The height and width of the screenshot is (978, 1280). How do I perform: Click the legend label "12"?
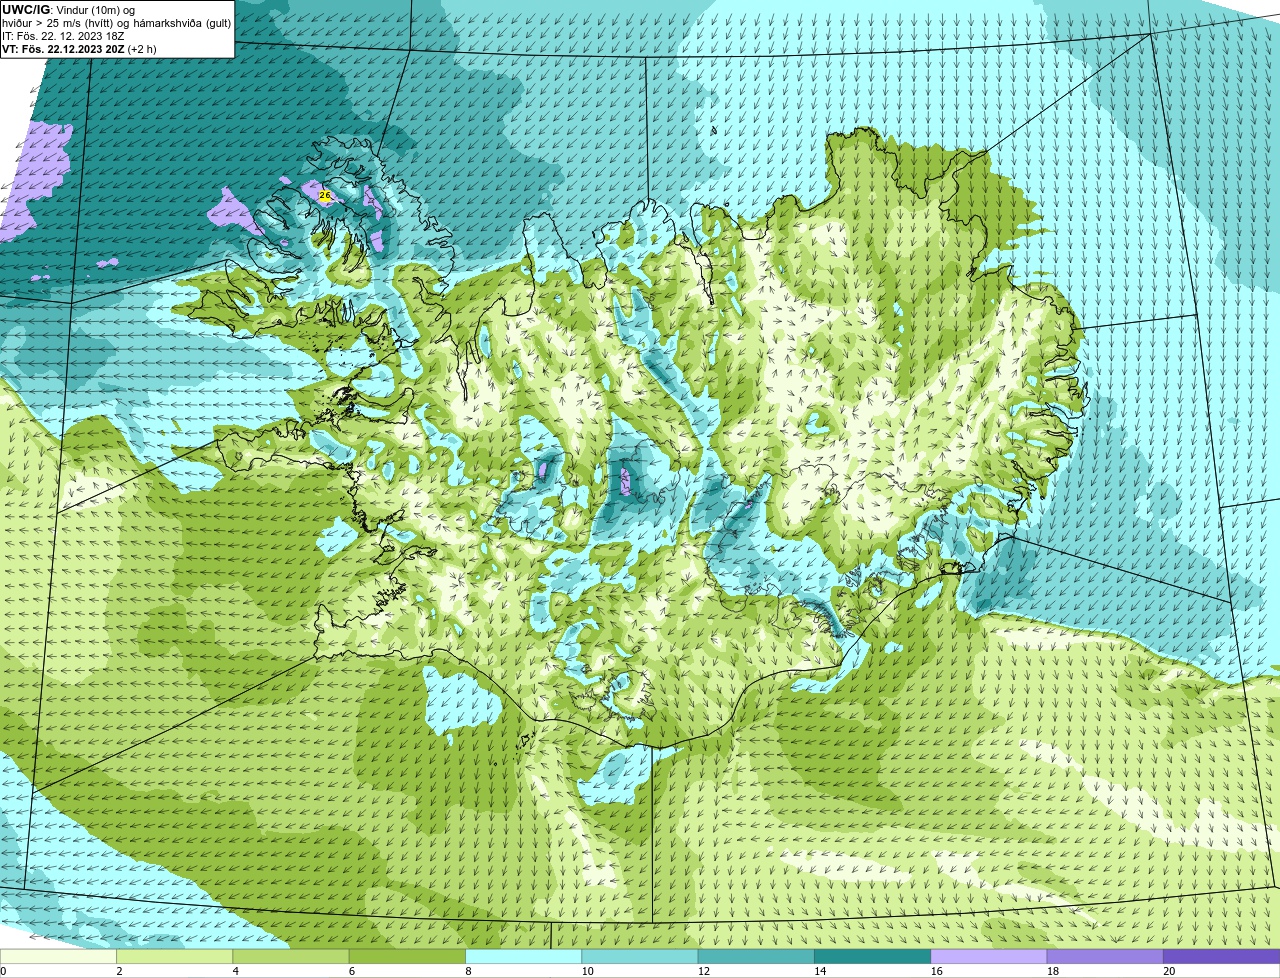703,971
